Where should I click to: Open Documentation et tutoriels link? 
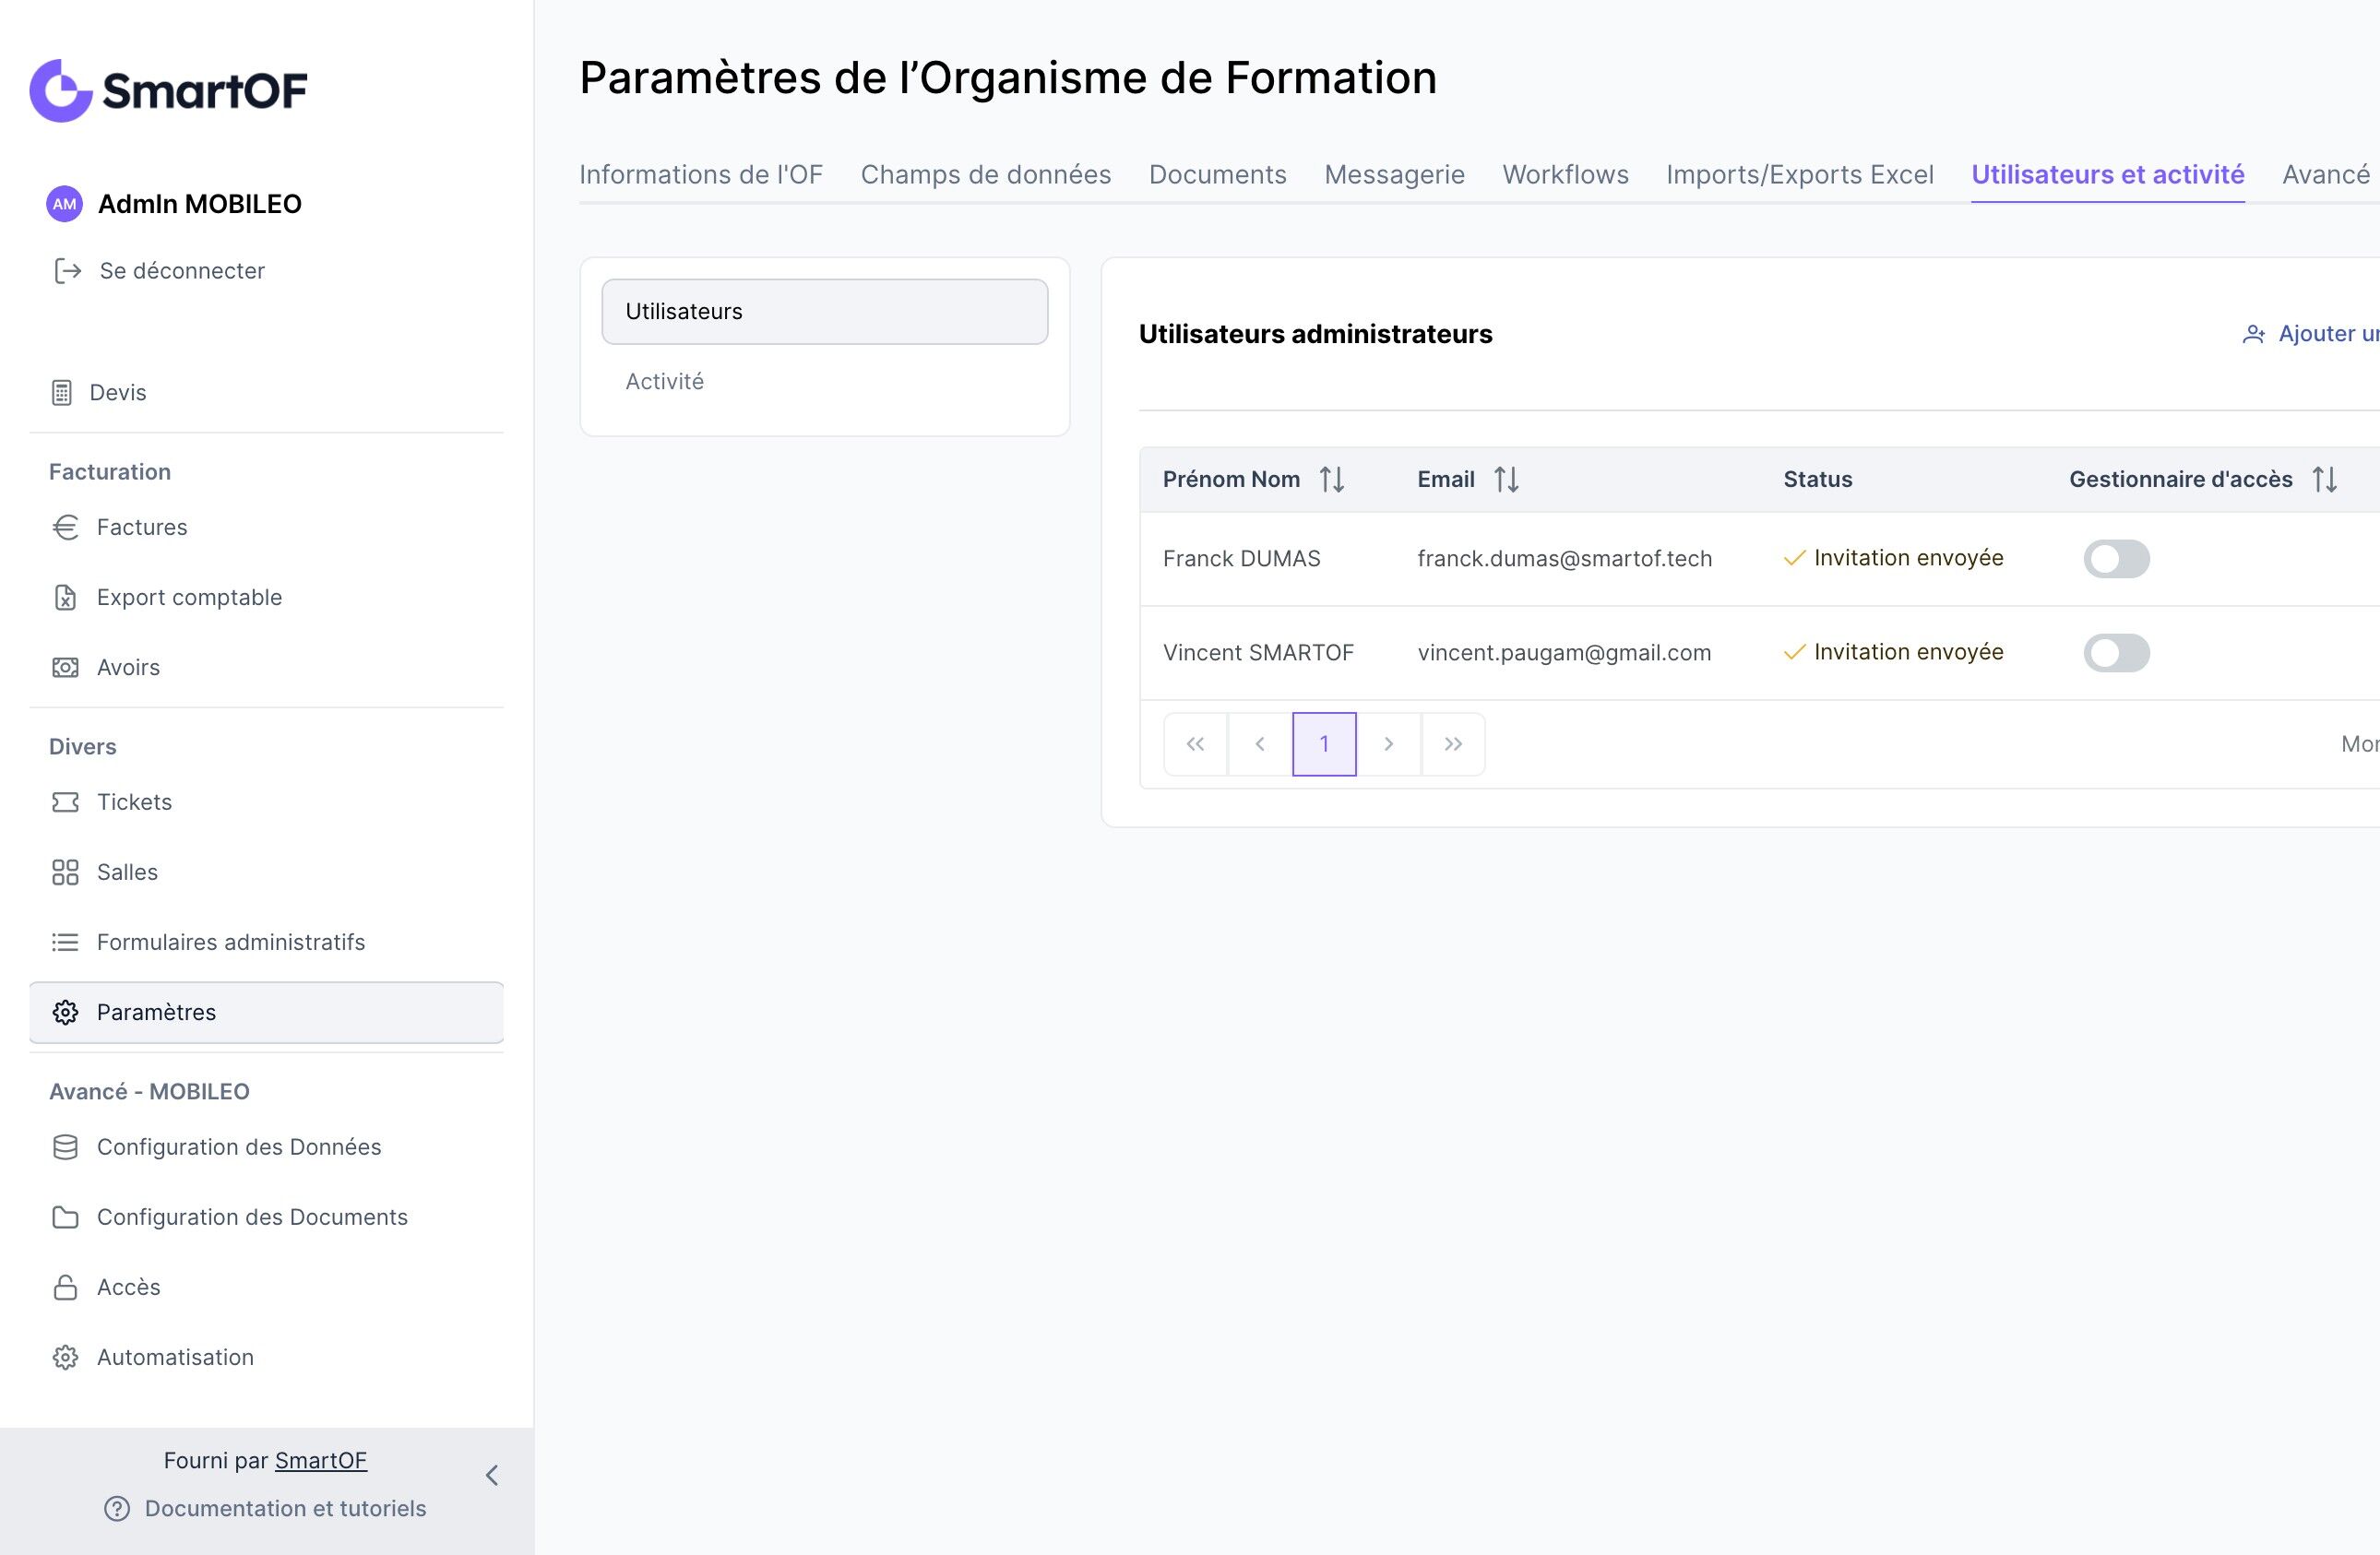285,1508
